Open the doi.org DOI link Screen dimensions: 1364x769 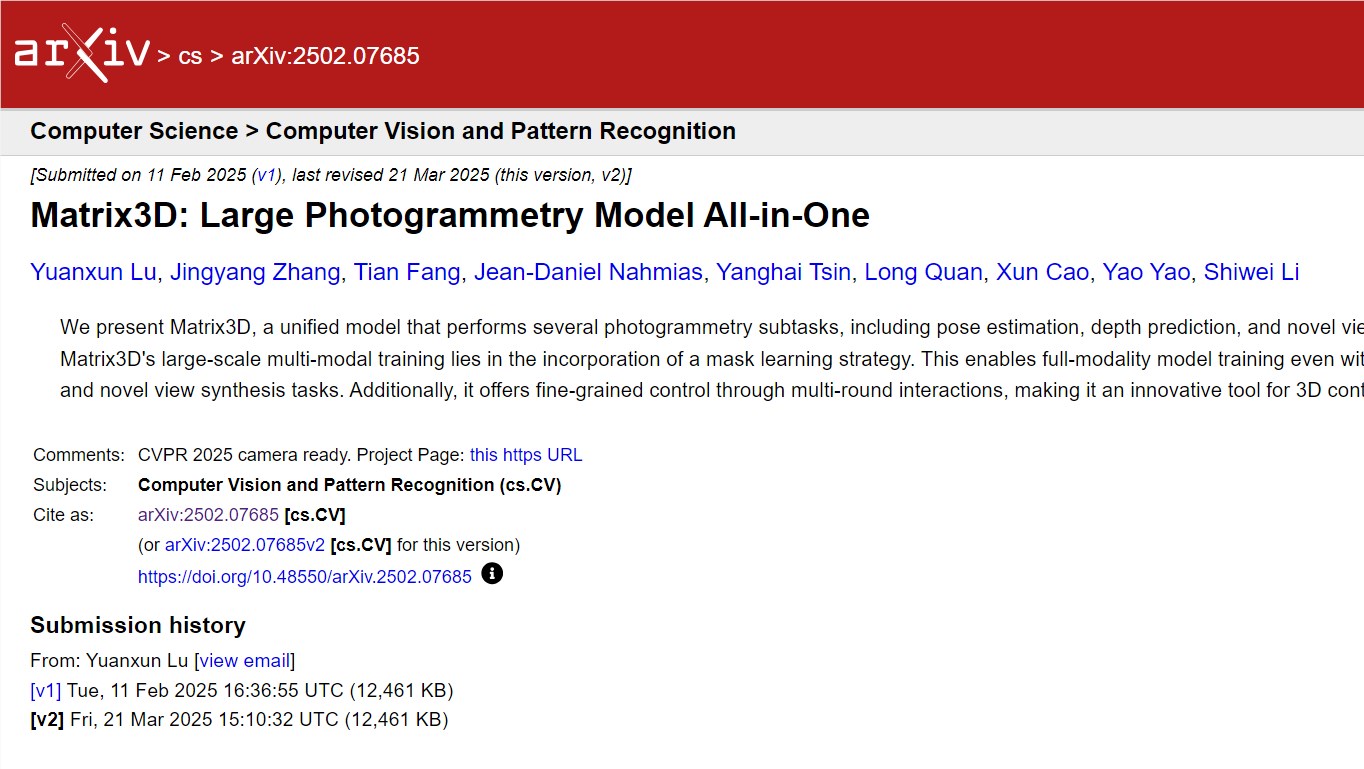tap(305, 576)
